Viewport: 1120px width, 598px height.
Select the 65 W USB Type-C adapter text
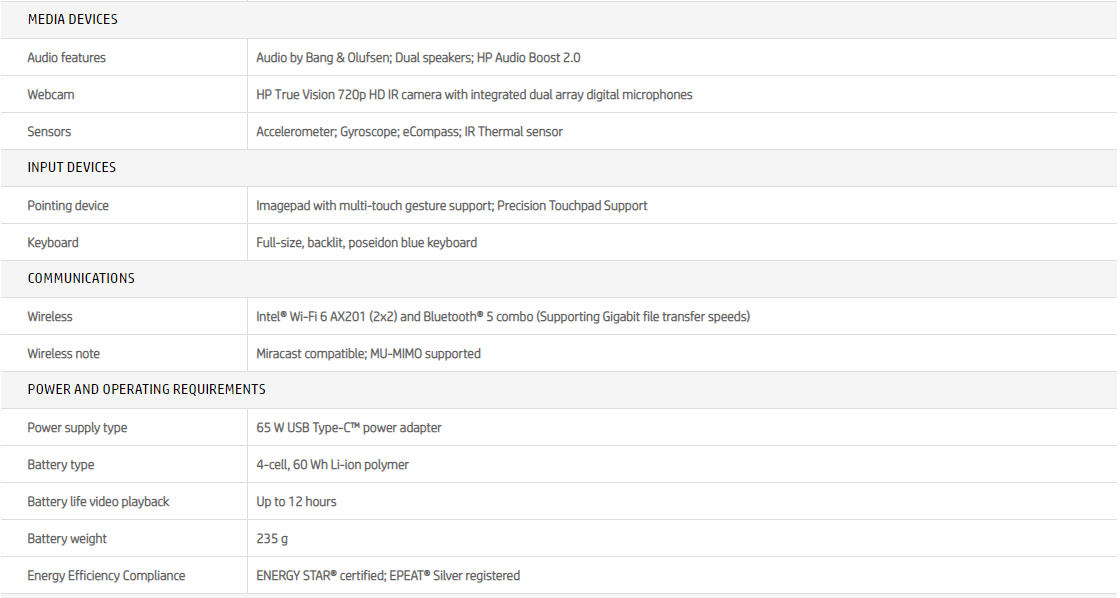coord(349,428)
